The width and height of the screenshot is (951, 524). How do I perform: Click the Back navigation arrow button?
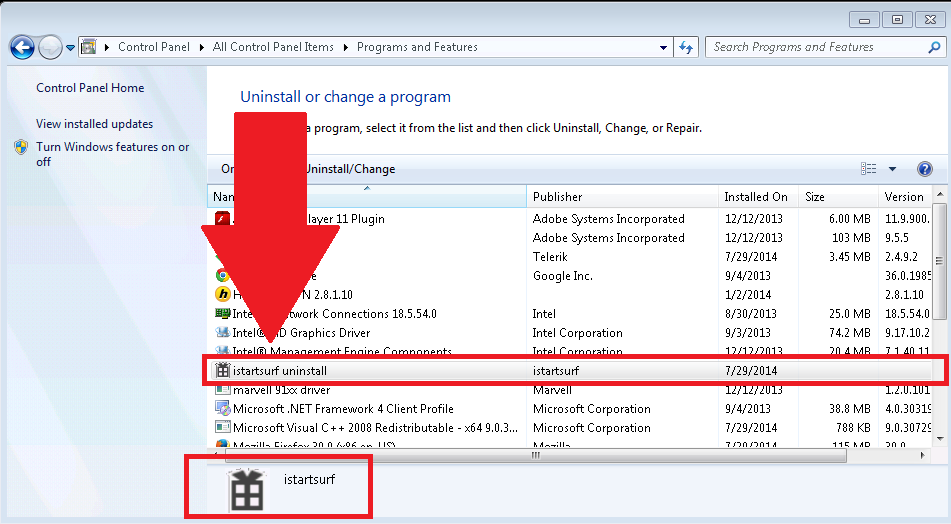click(x=22, y=47)
